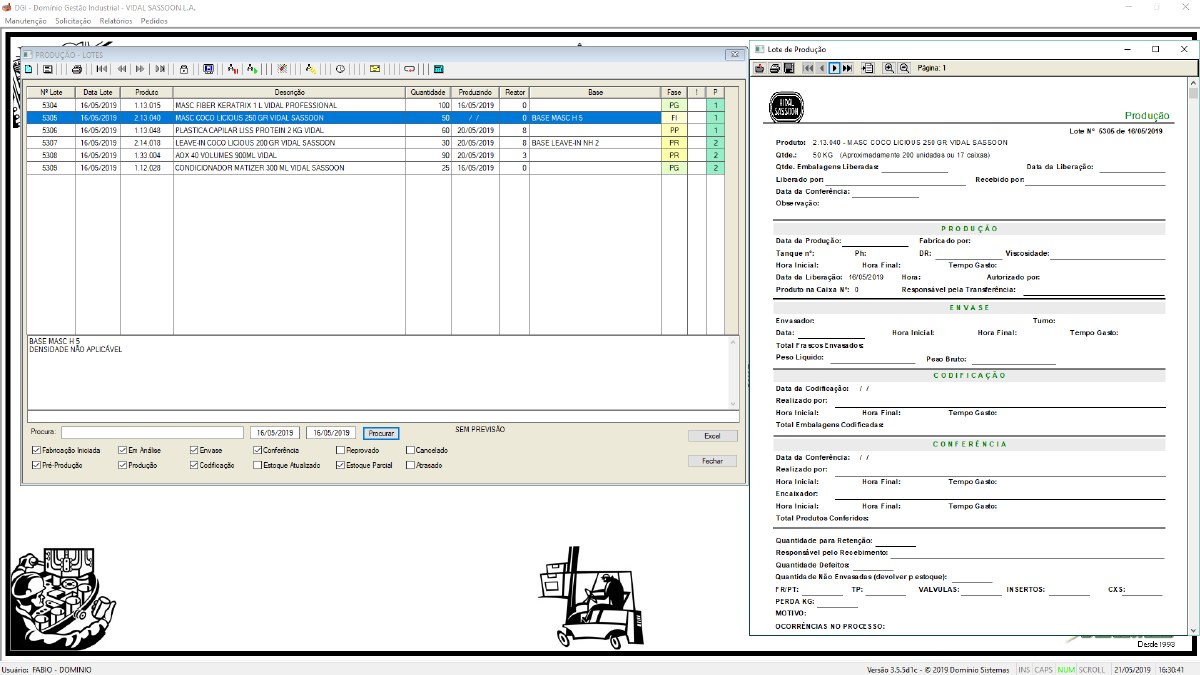Click BASE LEAVE-IN NH 2 cell

pyautogui.click(x=595, y=143)
